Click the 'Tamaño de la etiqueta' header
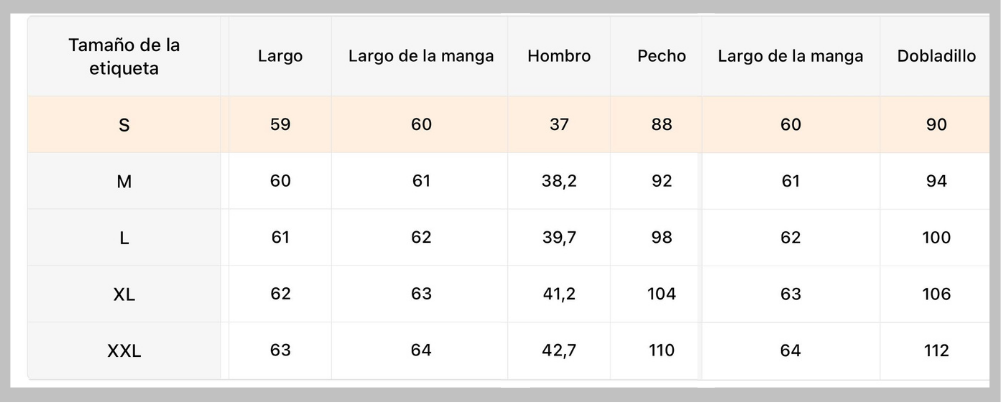Viewport: 1002px width, 403px height. coord(124,57)
